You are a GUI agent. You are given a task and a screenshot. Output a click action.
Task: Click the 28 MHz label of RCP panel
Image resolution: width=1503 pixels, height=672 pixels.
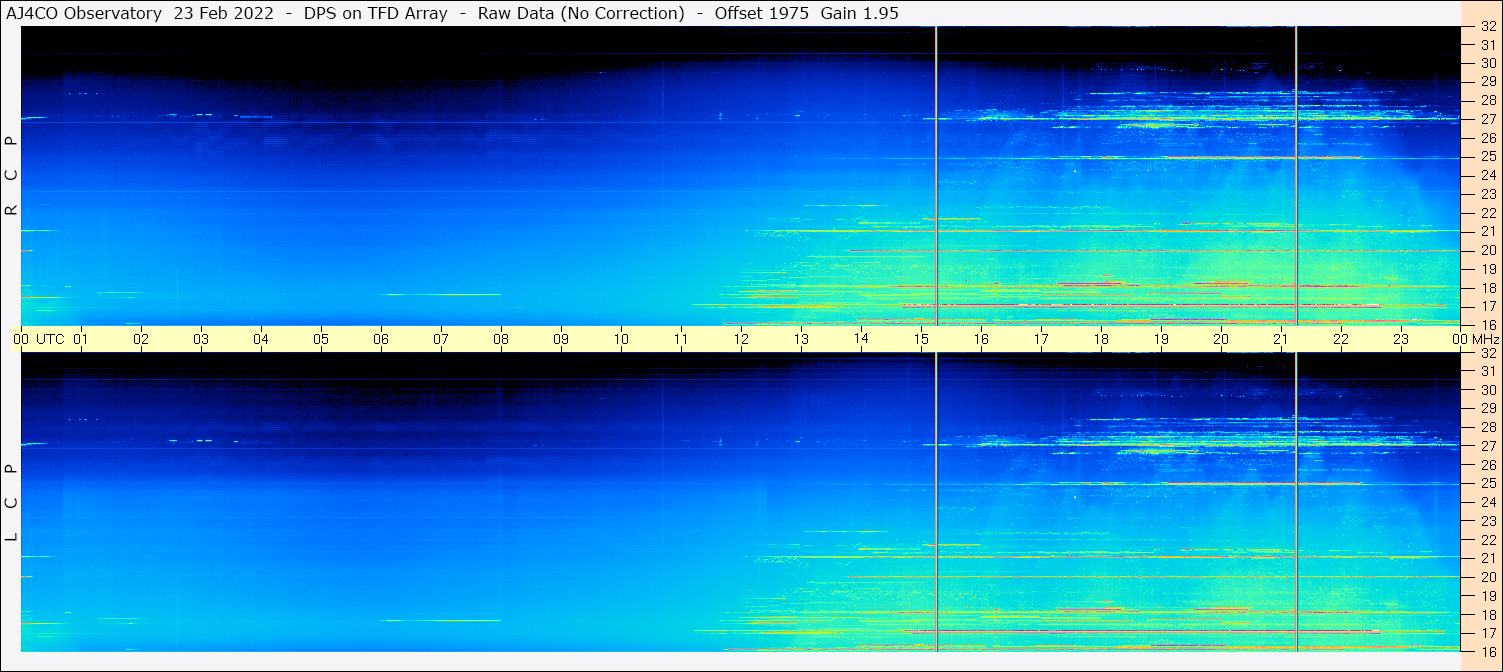[x=1488, y=100]
